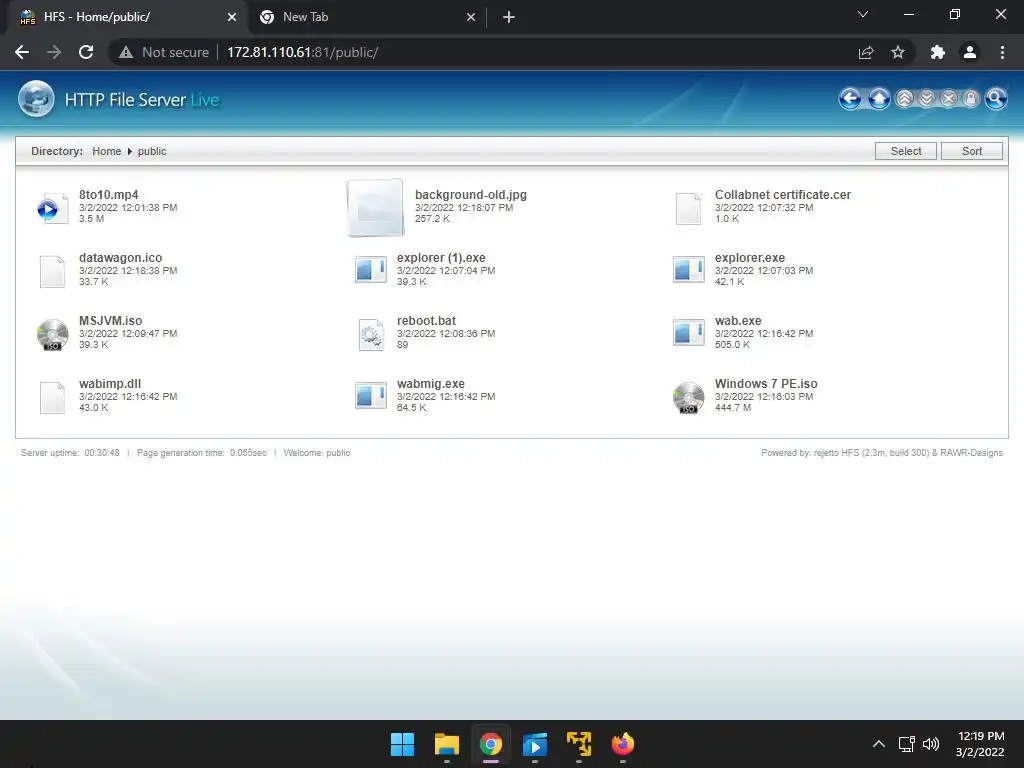This screenshot has height=768, width=1024.
Task: Click the browser back arrow
Action: point(22,52)
